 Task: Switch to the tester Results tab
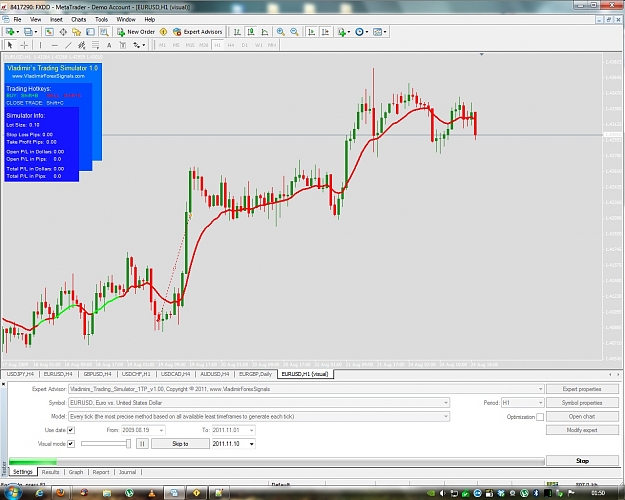click(51, 472)
